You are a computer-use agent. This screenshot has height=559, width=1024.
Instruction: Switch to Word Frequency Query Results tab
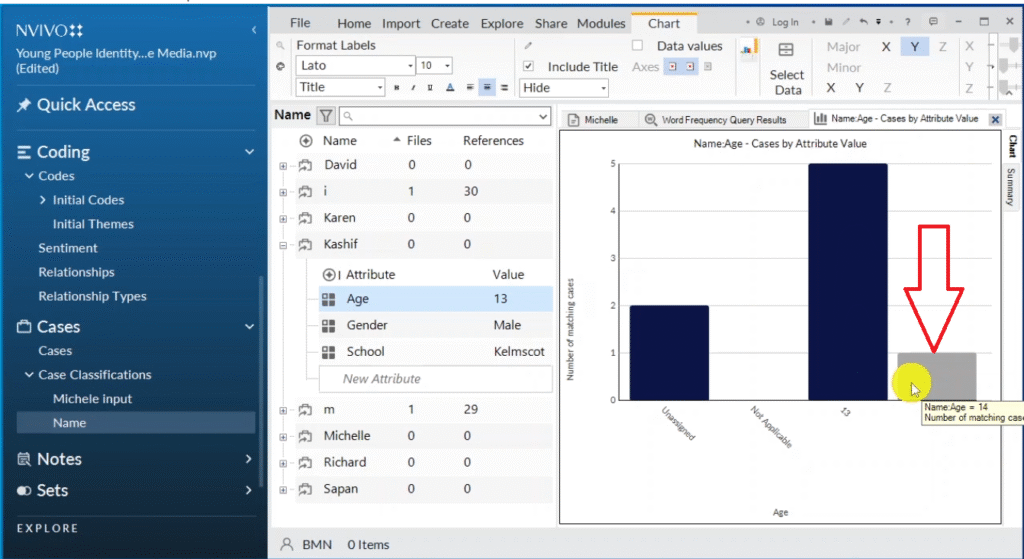click(715, 120)
